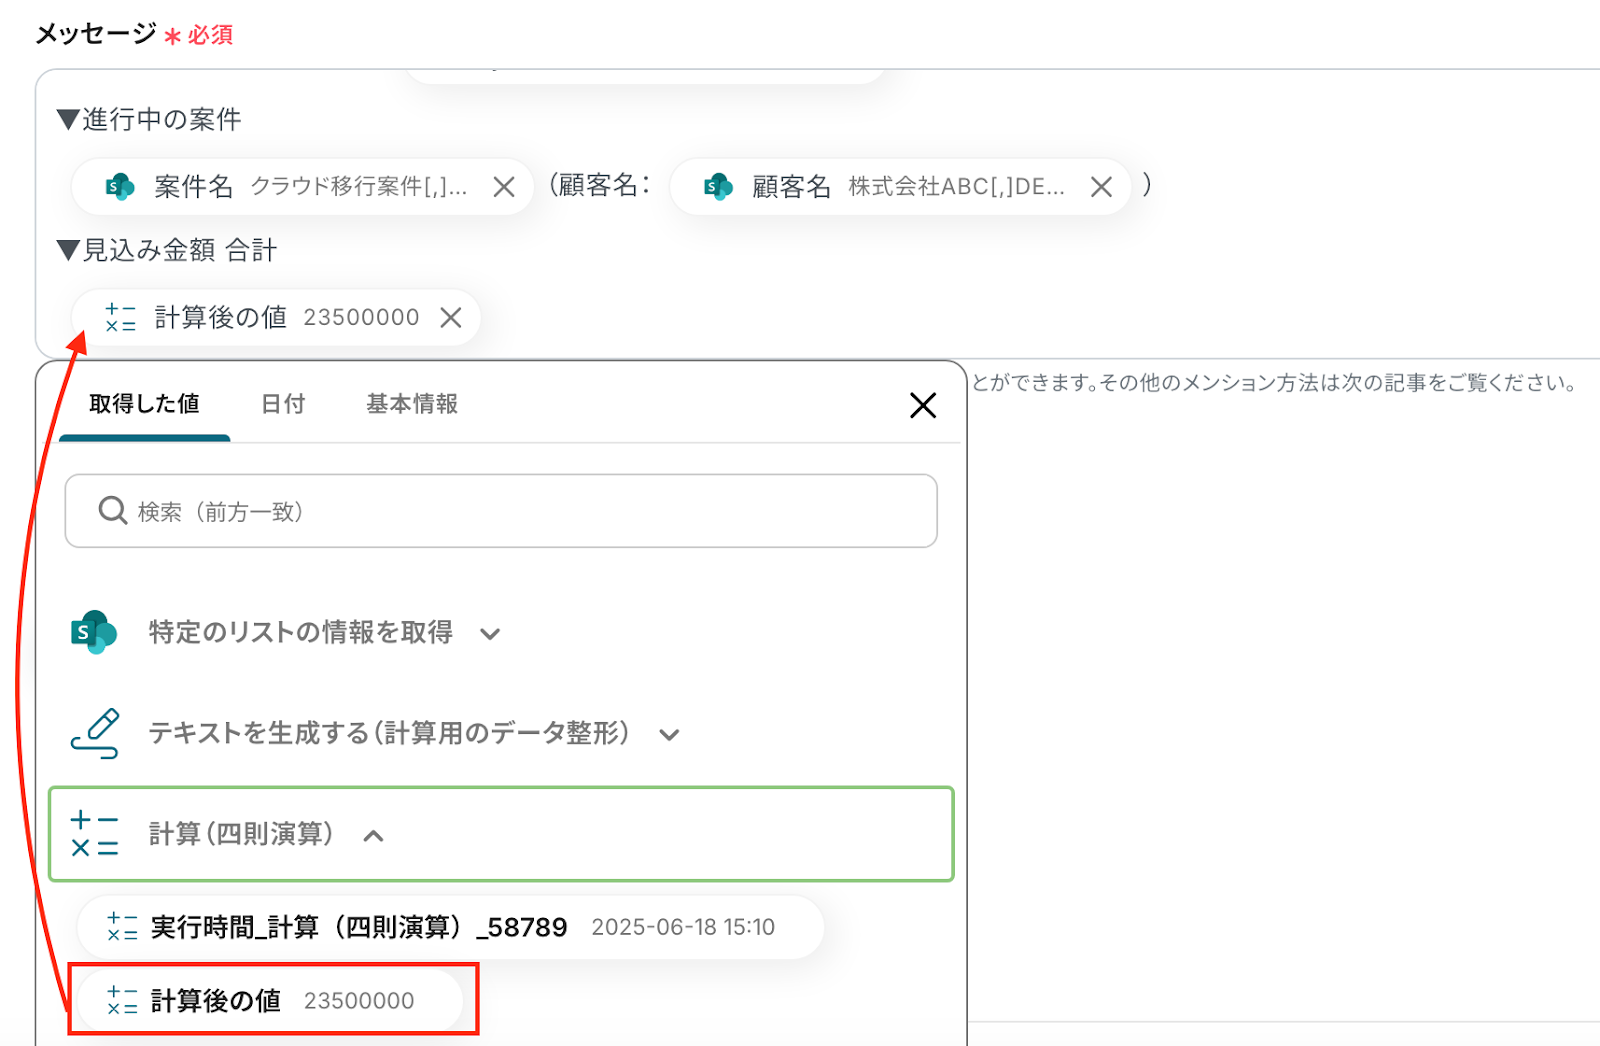The height and width of the screenshot is (1046, 1600).
Task: Insert 計算後の値 23500000 from the list
Action: 272,1000
